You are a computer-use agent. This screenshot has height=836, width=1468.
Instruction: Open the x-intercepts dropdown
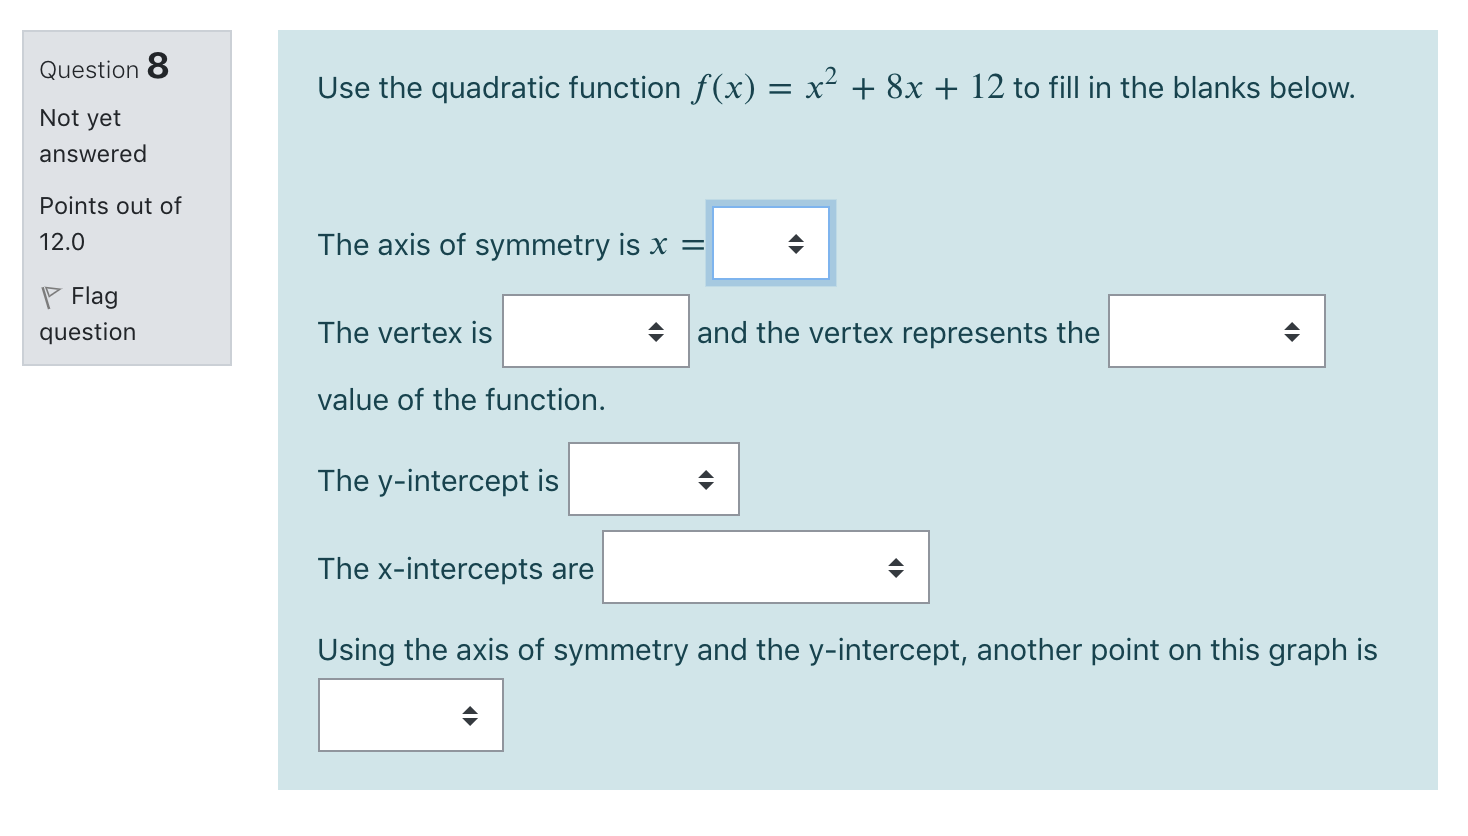765,567
